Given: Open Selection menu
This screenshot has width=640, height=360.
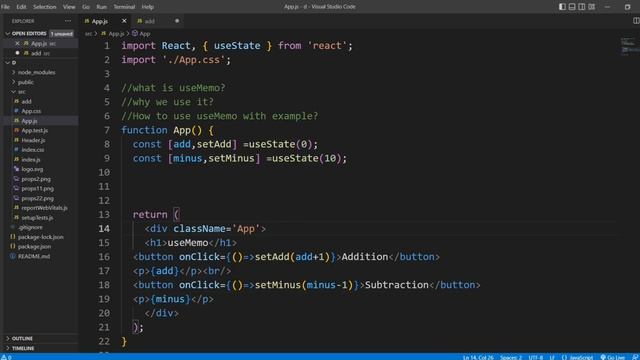Looking at the screenshot, I should (44, 7).
